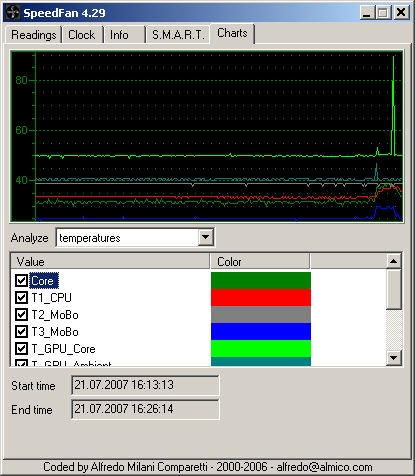Click the Value column header
This screenshot has width=415, height=476.
click(x=110, y=261)
